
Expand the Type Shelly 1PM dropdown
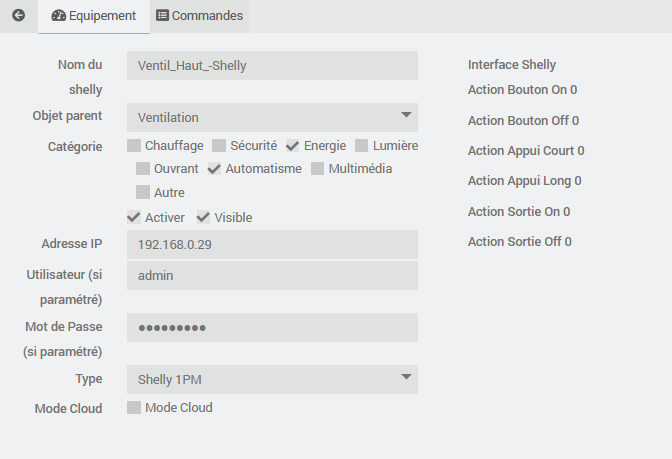click(272, 379)
